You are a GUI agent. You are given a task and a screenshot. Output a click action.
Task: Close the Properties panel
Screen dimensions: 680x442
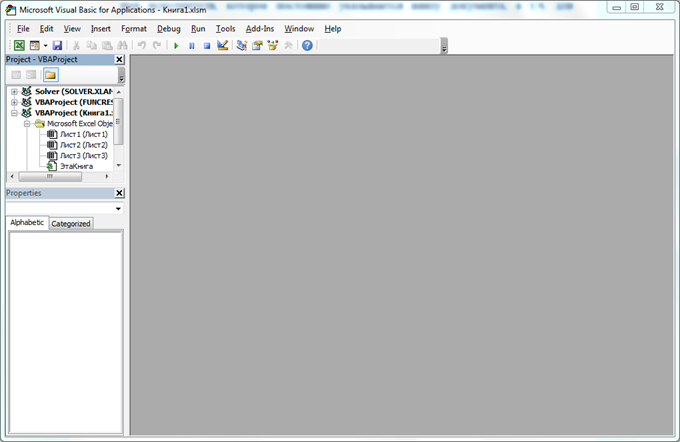(x=119, y=193)
